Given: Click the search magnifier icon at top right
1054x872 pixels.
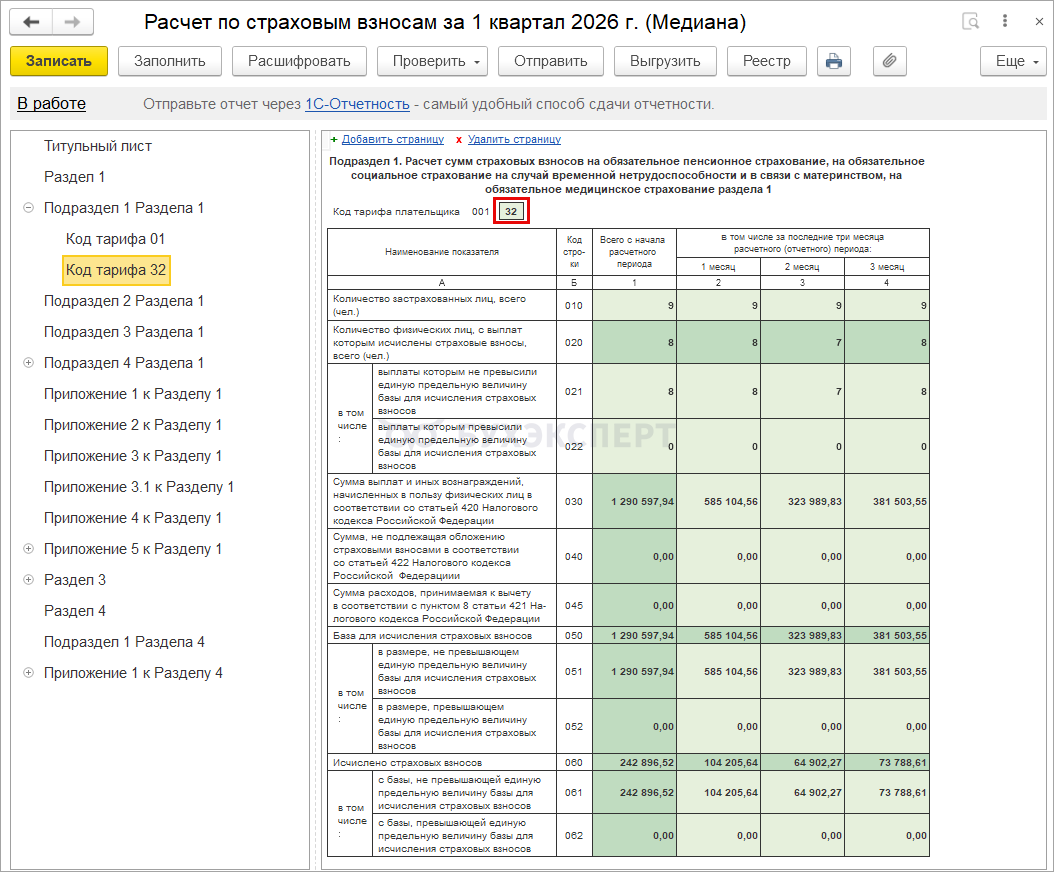Looking at the screenshot, I should 970,22.
